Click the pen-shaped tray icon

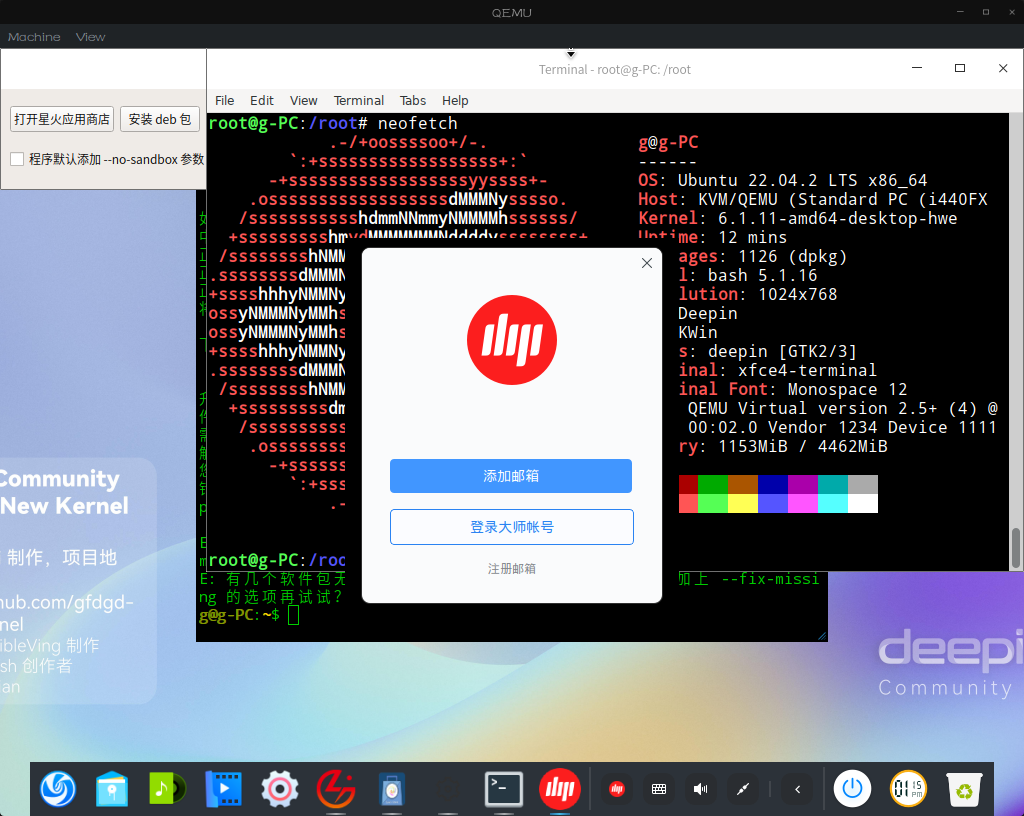pyautogui.click(x=743, y=789)
